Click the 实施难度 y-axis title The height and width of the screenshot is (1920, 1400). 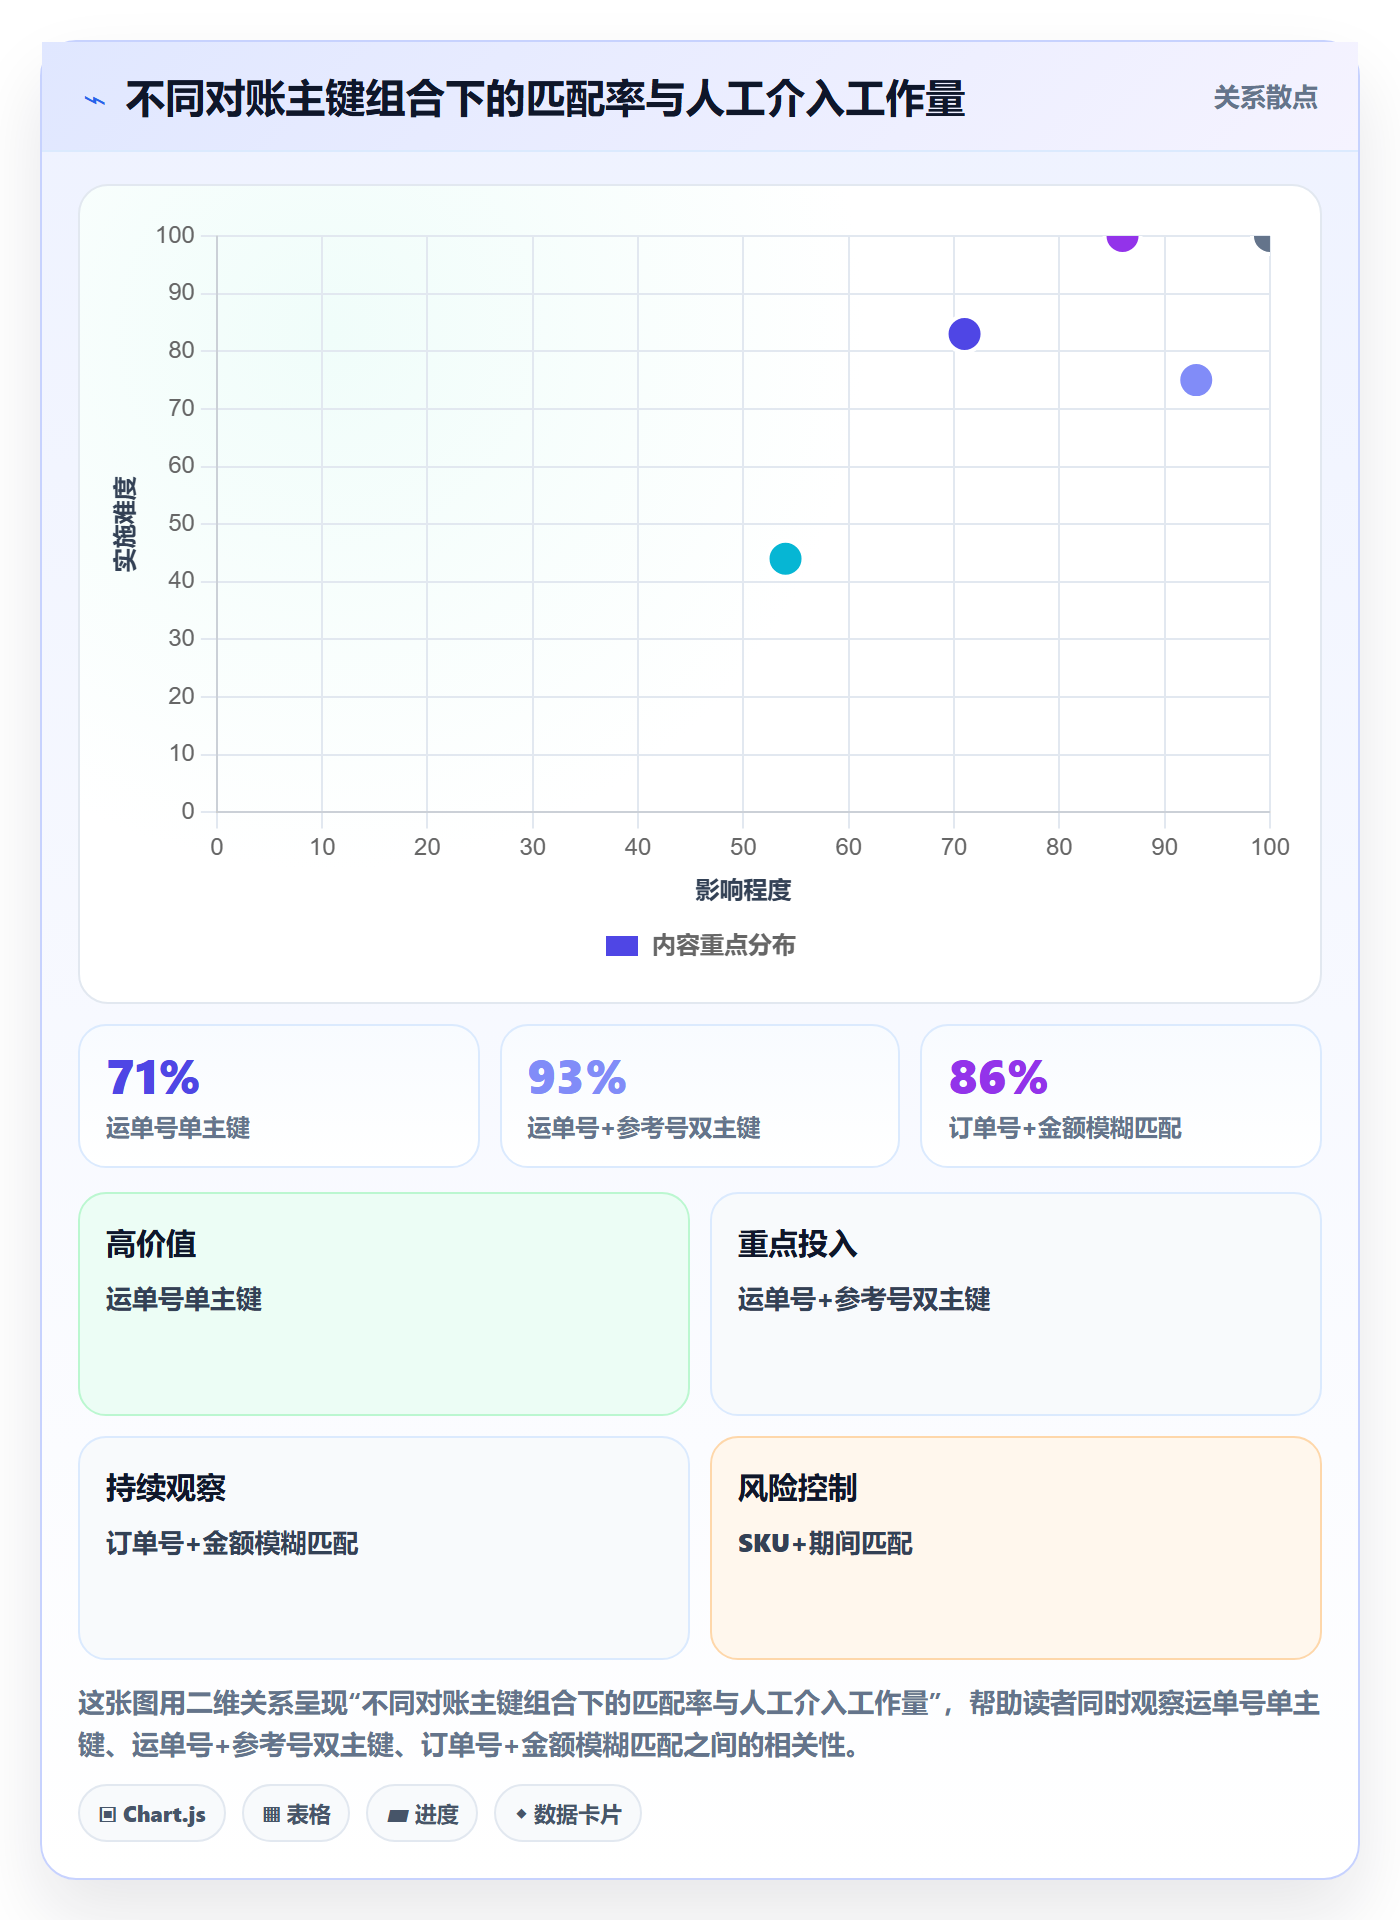click(x=125, y=524)
